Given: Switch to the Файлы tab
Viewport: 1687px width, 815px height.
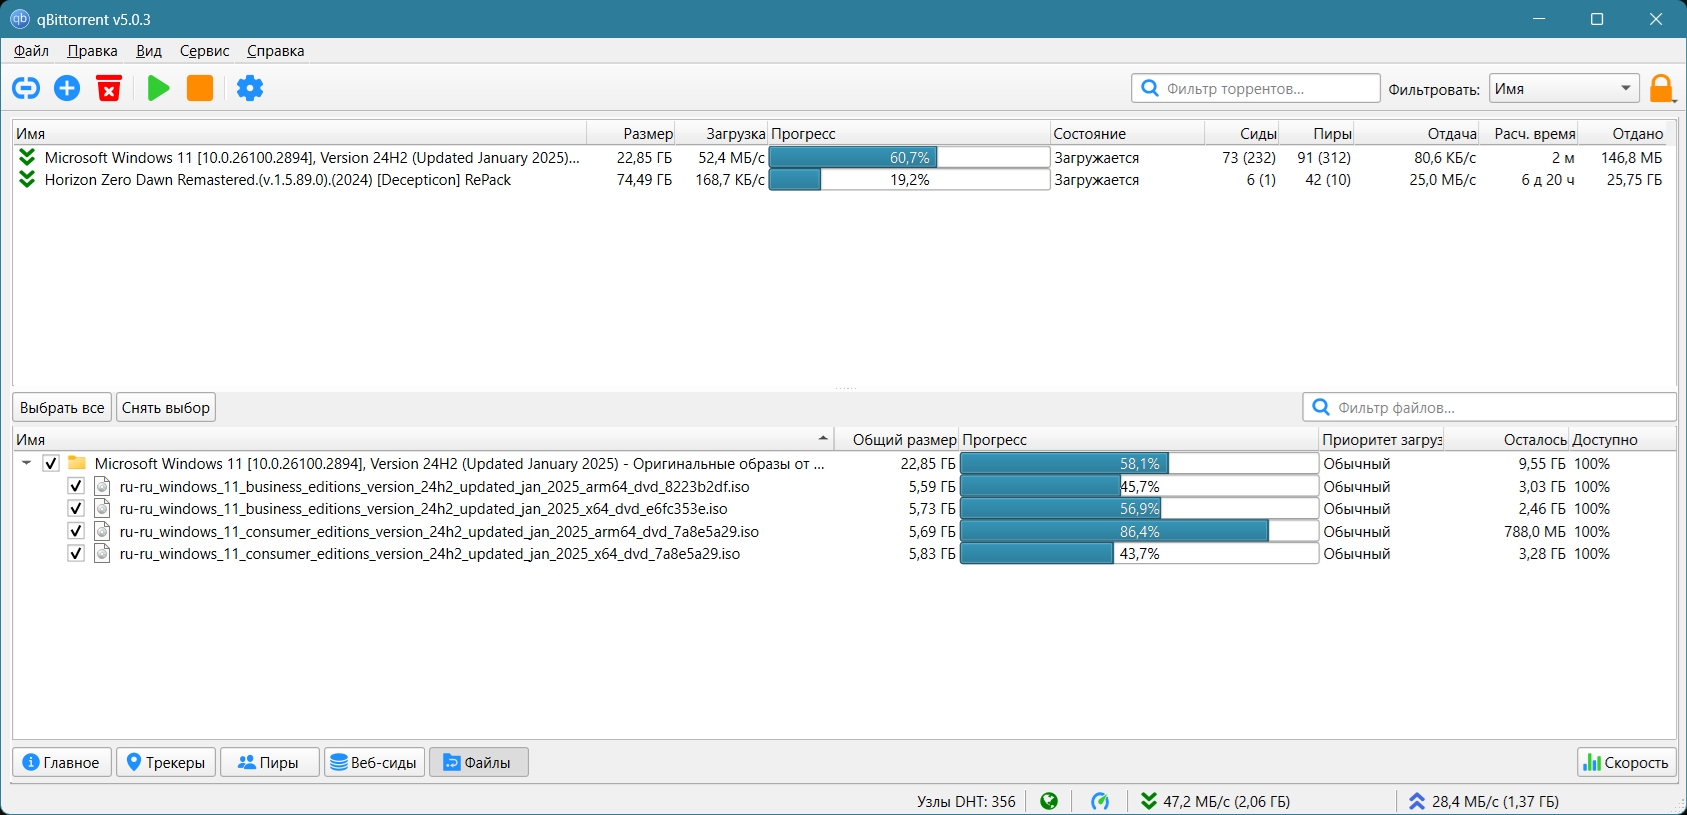Looking at the screenshot, I should tap(479, 762).
